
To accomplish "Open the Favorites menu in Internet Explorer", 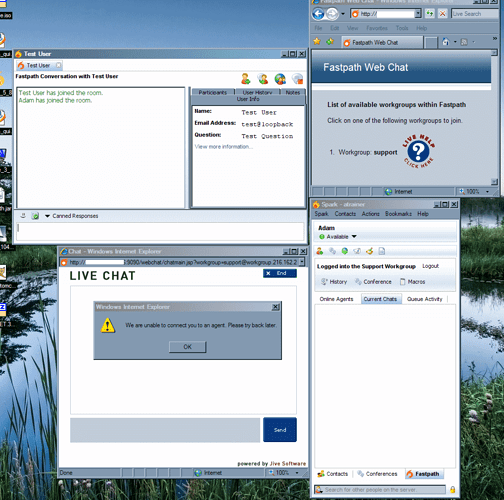I will (377, 28).
